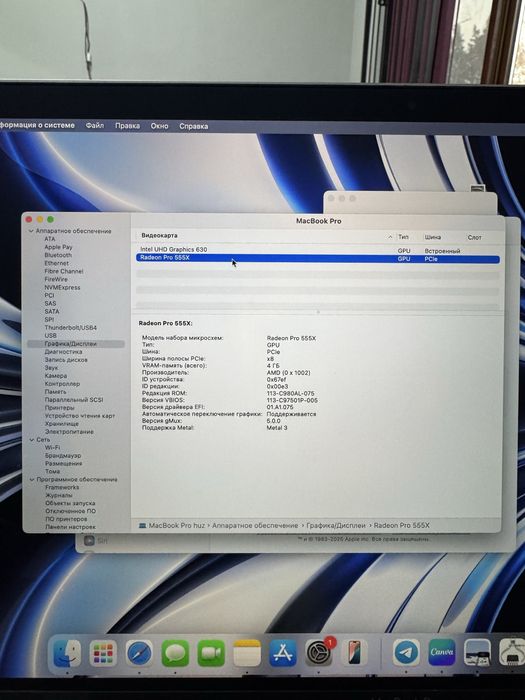Select the Radeon Pro 555X row

[x=317, y=258]
